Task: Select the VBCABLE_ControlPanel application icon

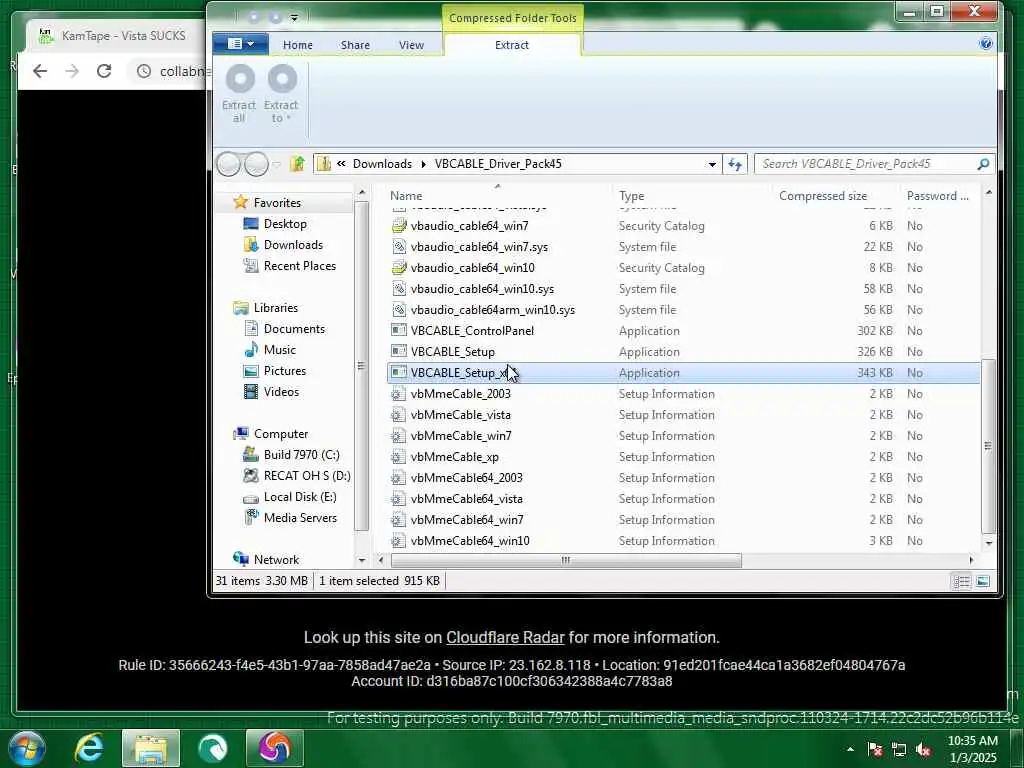Action: (x=398, y=330)
